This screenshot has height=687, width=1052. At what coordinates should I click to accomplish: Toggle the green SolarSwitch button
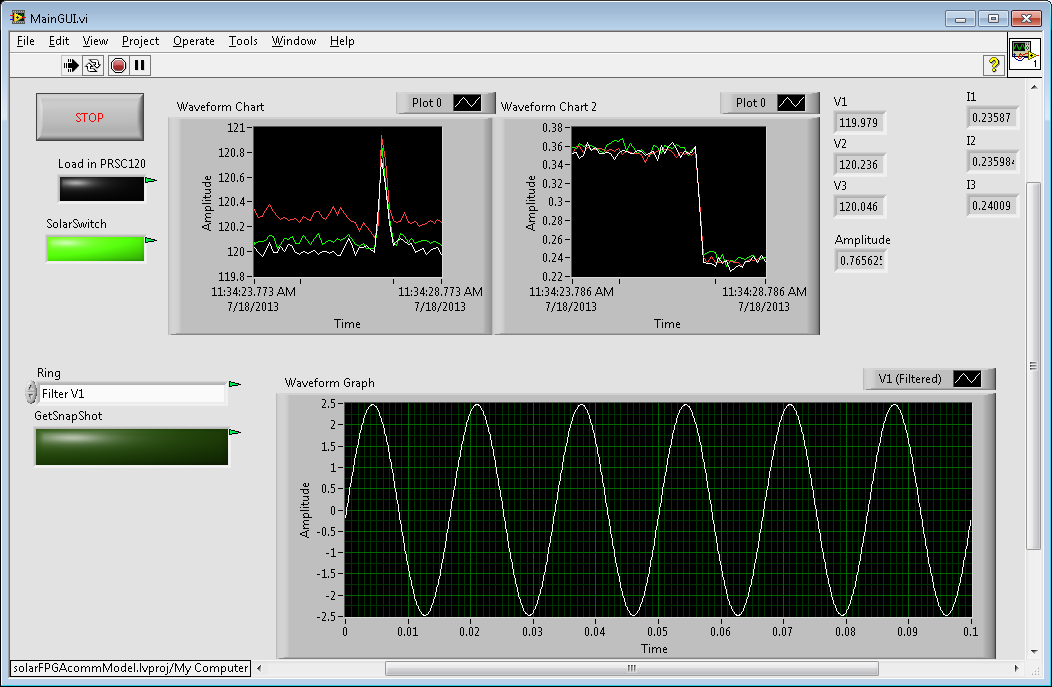click(95, 248)
